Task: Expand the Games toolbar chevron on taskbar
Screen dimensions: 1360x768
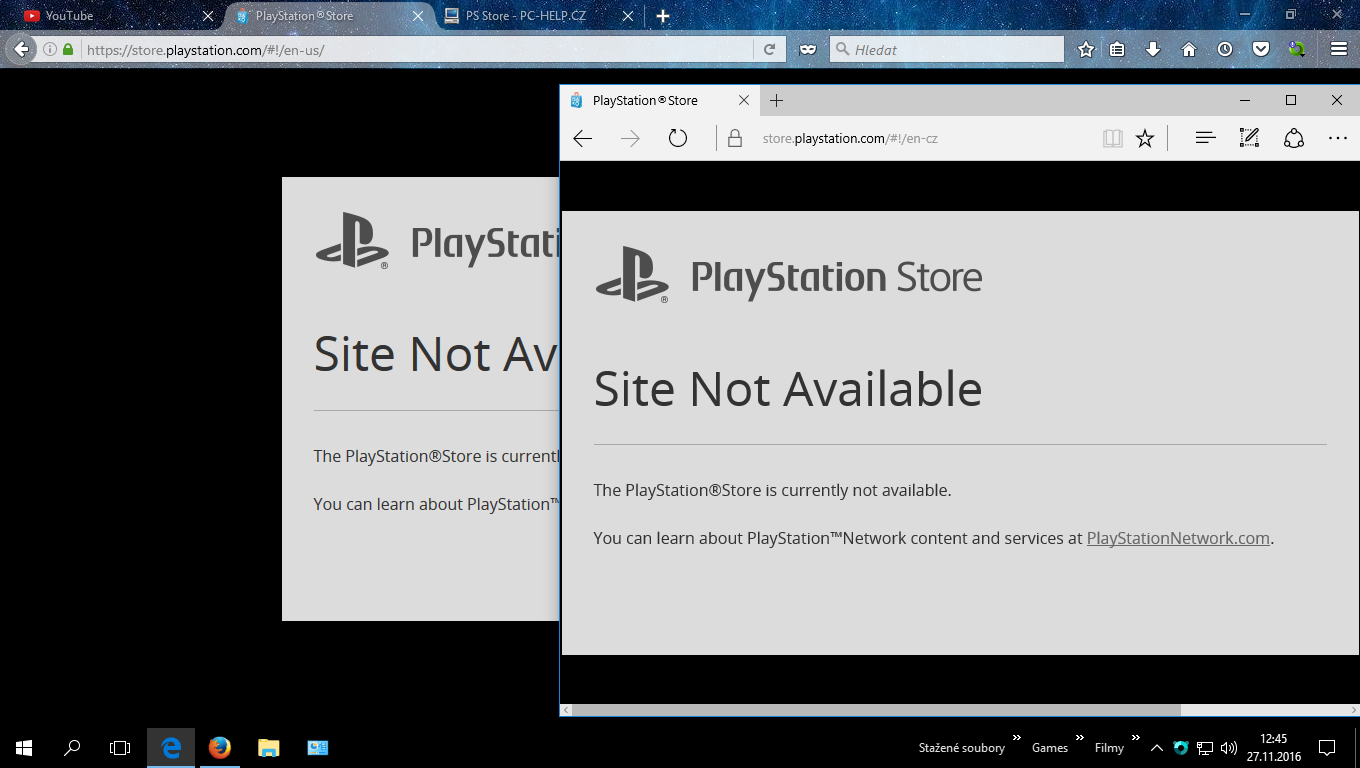Action: (x=1080, y=739)
